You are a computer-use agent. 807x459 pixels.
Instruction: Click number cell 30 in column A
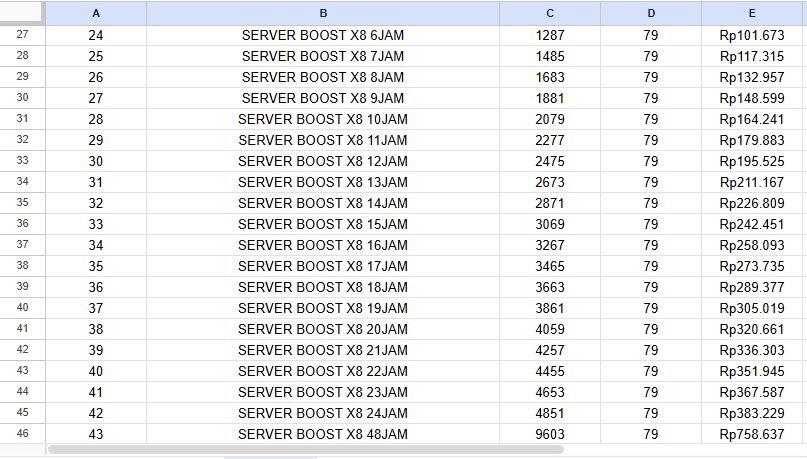pos(96,162)
